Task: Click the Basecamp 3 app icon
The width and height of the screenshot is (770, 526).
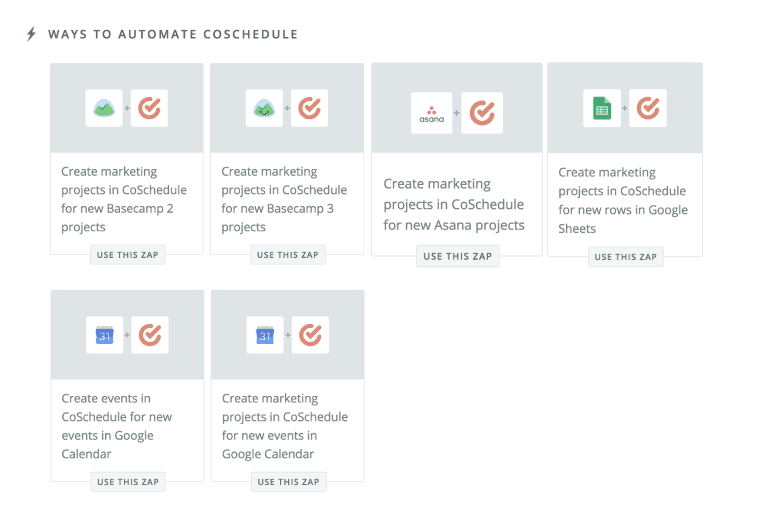Action: click(265, 108)
